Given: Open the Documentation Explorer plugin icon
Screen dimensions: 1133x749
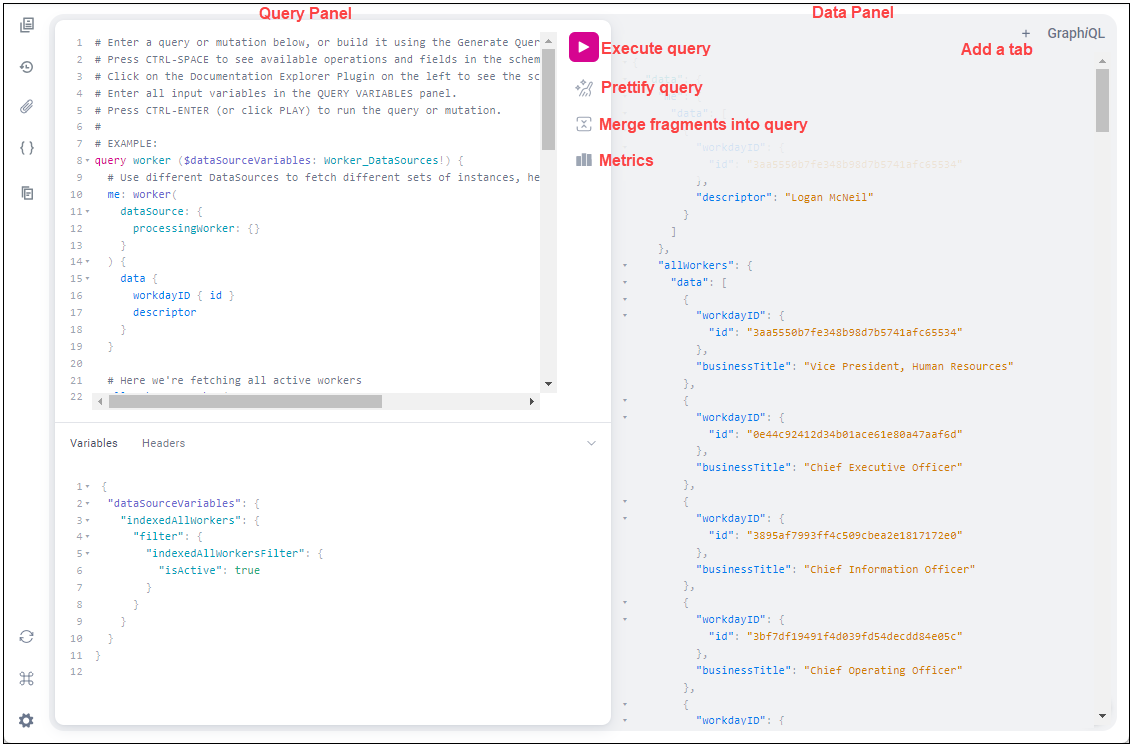Looking at the screenshot, I should 27,25.
